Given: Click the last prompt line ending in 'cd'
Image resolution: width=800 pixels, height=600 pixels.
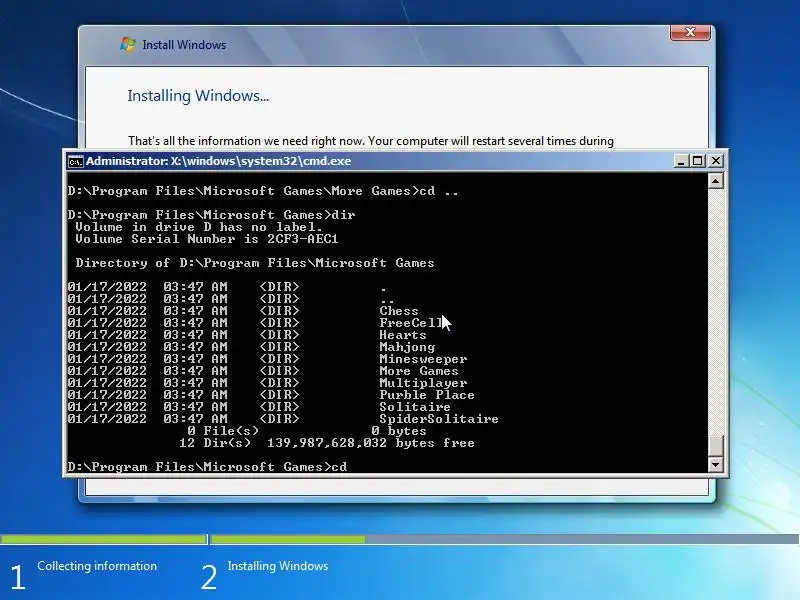Looking at the screenshot, I should 207,467.
